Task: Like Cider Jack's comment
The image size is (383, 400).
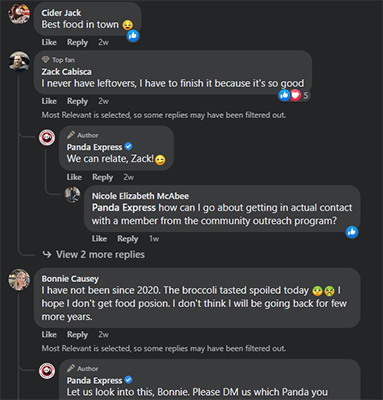Action: 49,42
